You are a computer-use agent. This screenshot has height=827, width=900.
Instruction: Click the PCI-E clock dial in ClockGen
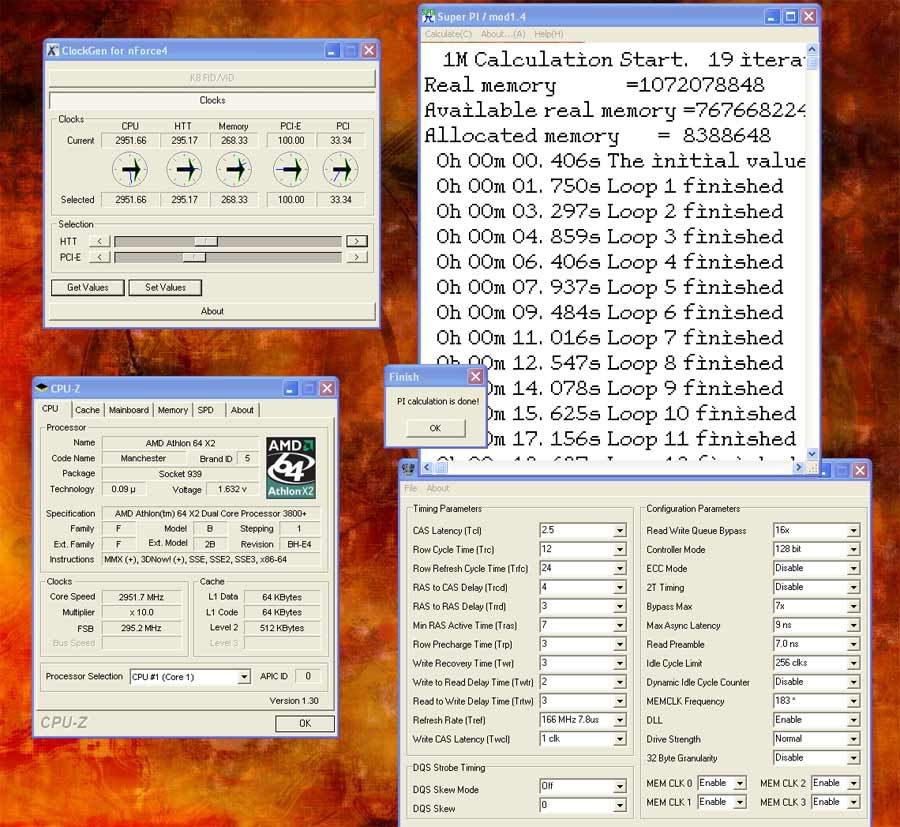291,170
